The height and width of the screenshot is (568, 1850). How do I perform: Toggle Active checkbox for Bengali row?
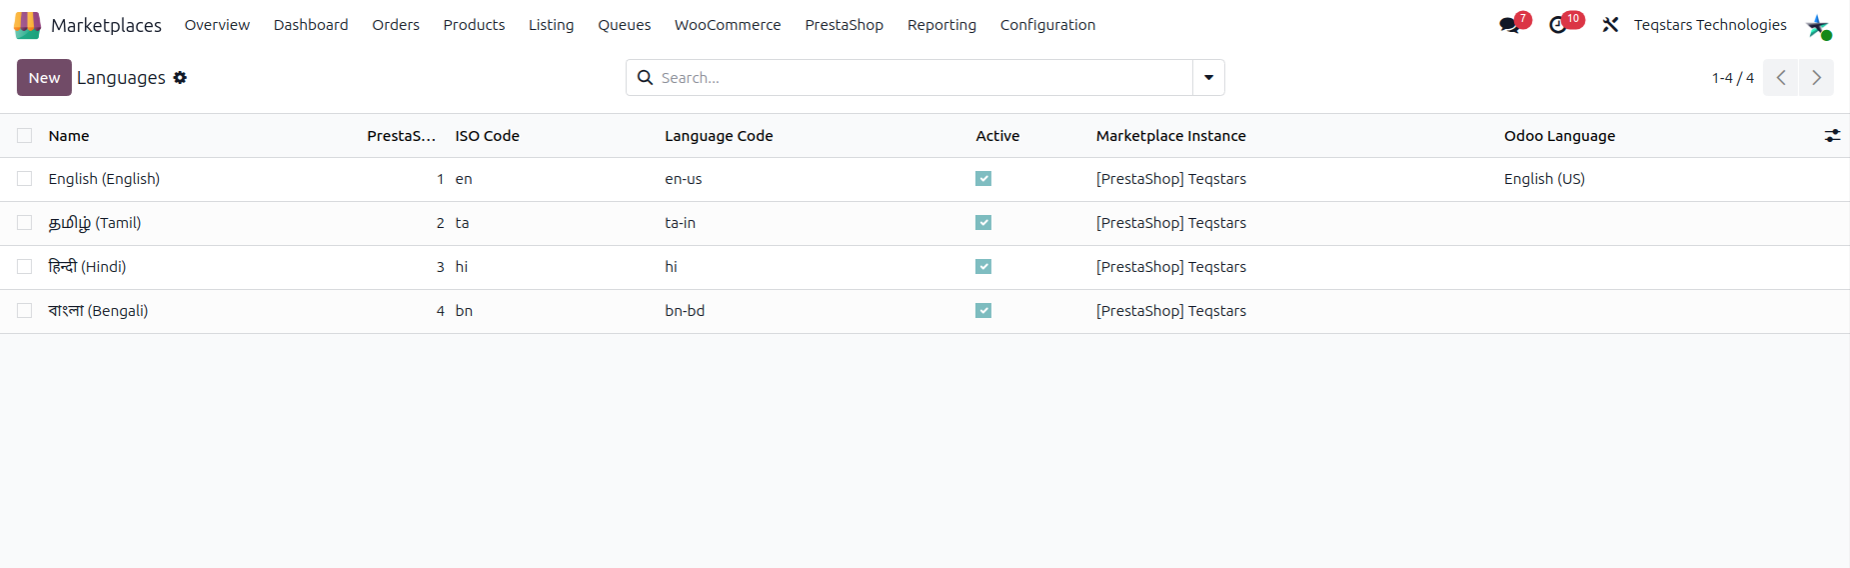click(x=984, y=311)
